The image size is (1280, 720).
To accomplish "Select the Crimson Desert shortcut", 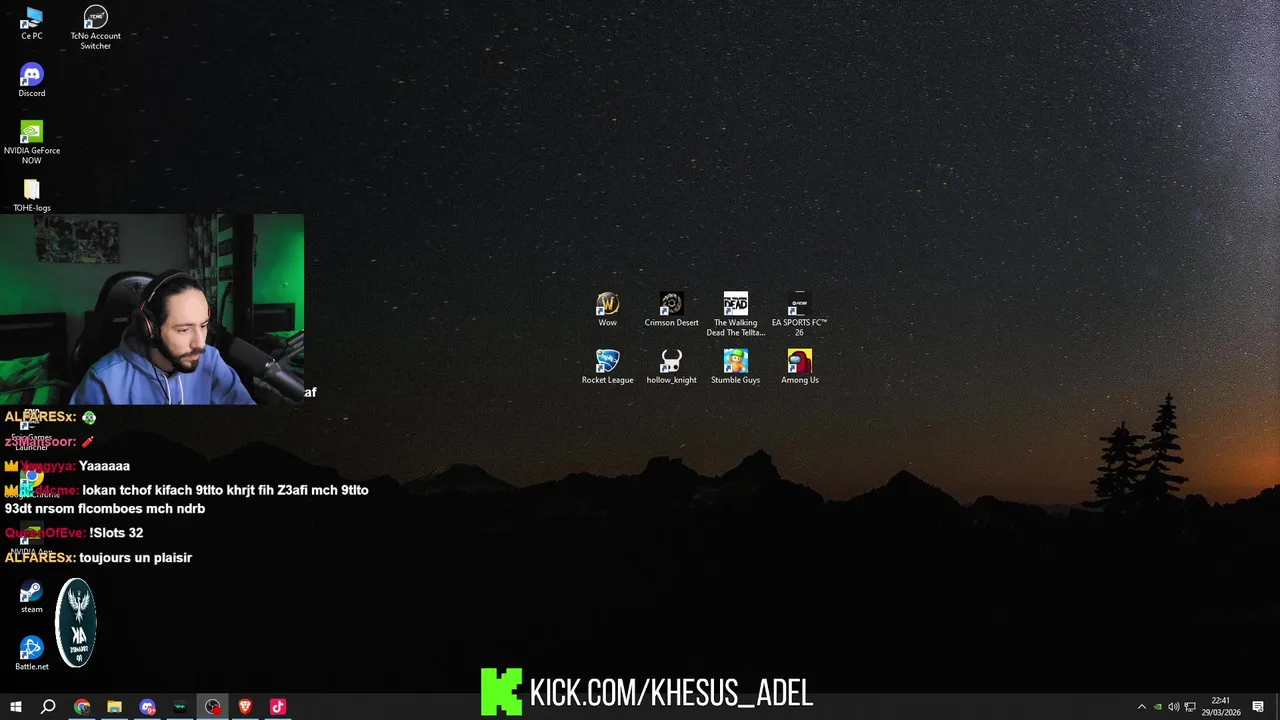I will [x=671, y=309].
